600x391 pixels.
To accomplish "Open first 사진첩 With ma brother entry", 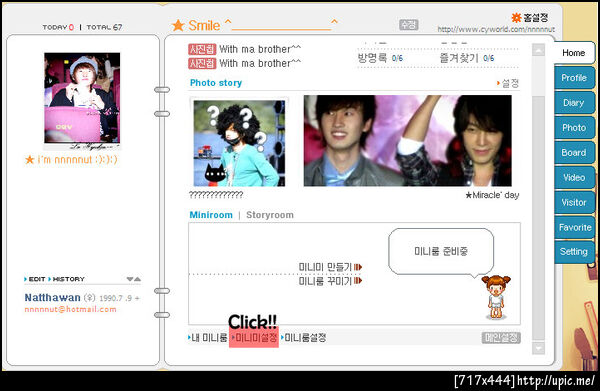I will (x=245, y=49).
